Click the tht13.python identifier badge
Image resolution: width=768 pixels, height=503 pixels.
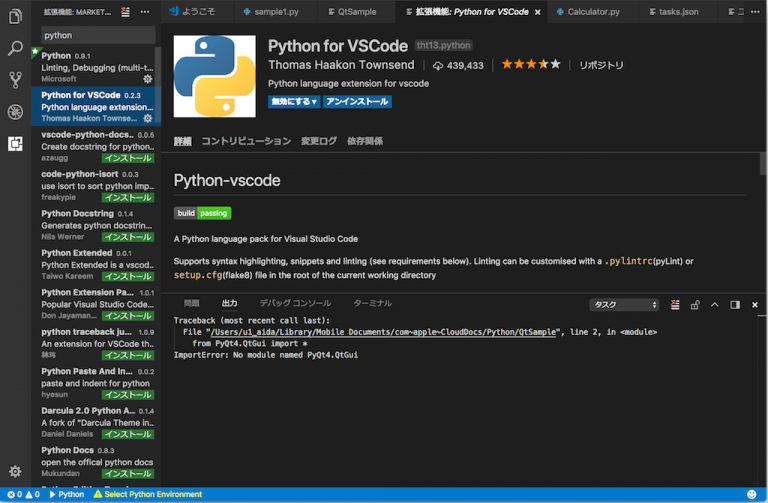pyautogui.click(x=444, y=46)
